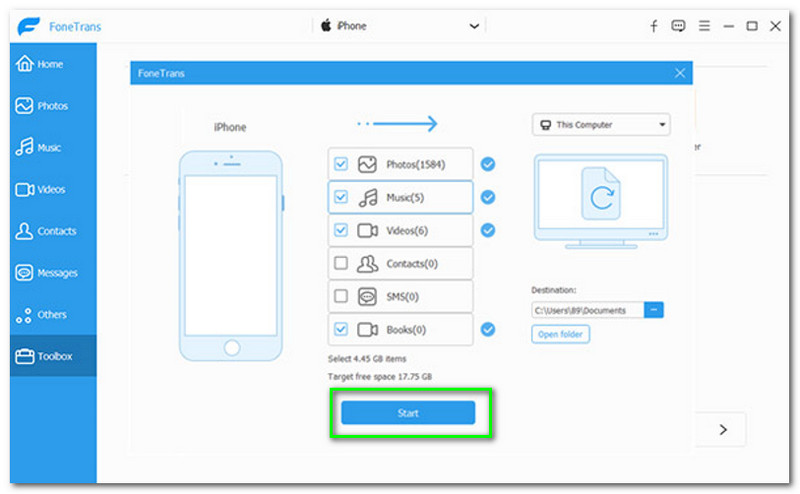Click the next arrow chevron at right
This screenshot has height=494, width=800.
coord(723,430)
